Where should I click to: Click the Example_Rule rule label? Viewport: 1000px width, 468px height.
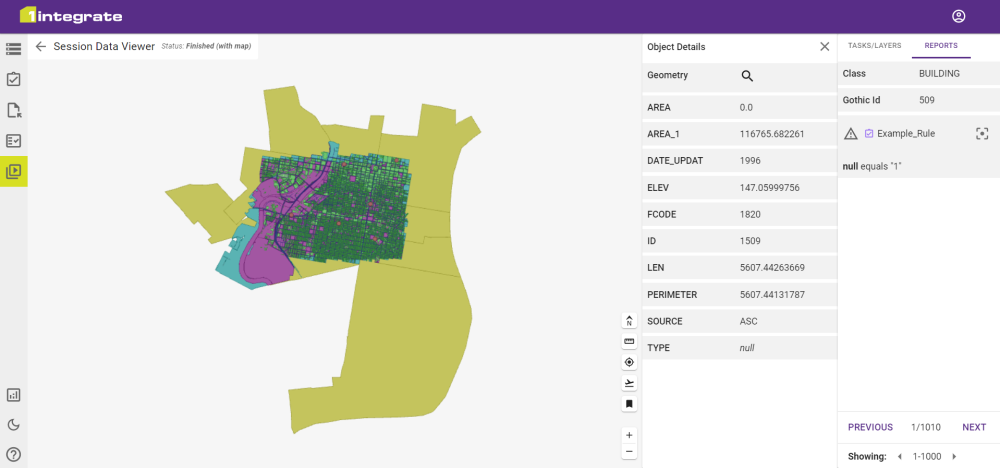[906, 133]
